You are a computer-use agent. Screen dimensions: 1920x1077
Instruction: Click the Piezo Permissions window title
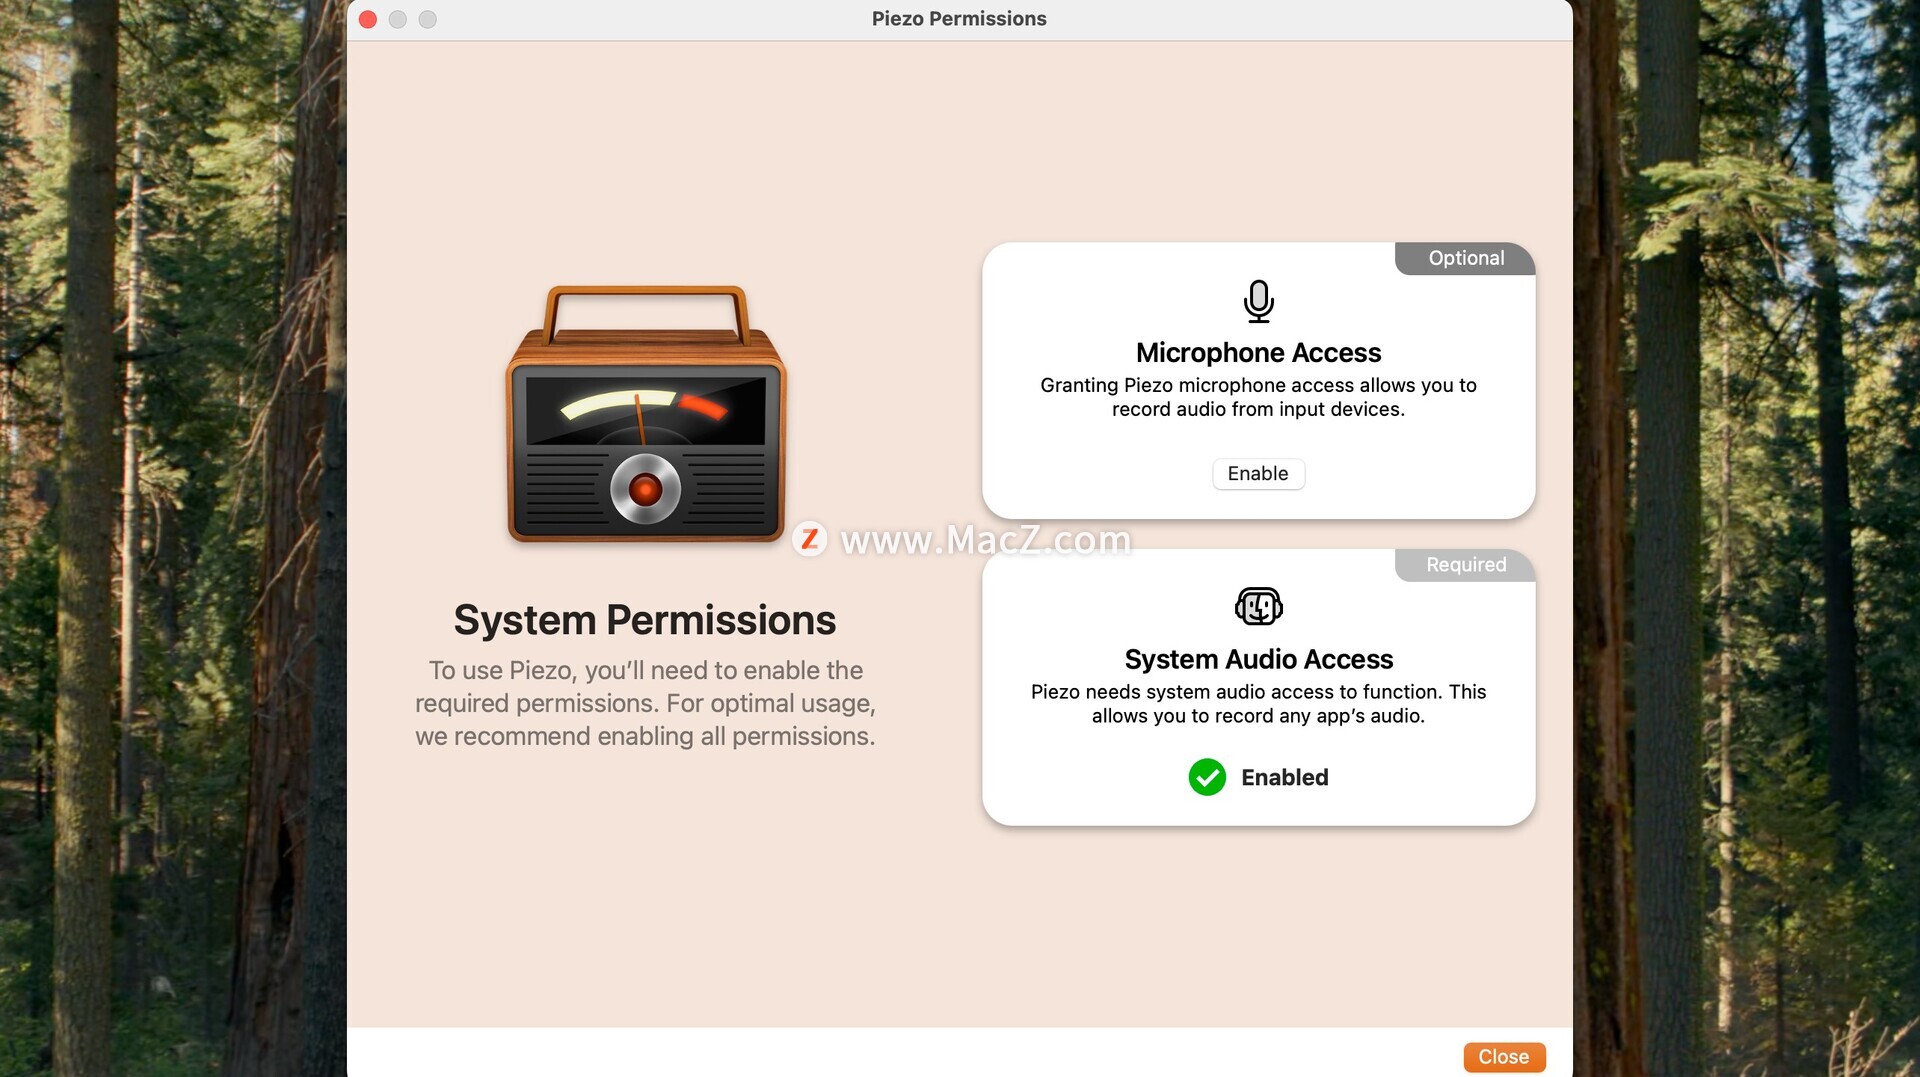[959, 19]
